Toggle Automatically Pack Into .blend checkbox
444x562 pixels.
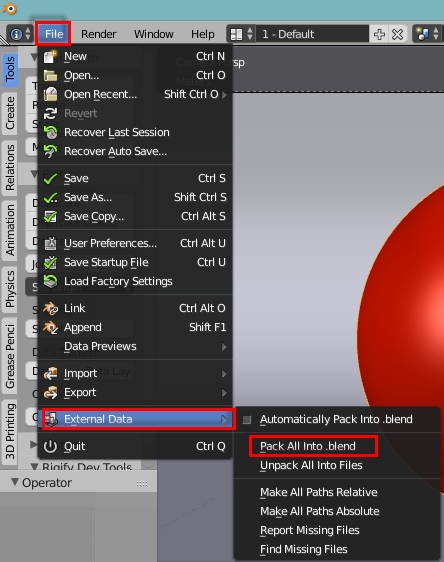coord(247,419)
